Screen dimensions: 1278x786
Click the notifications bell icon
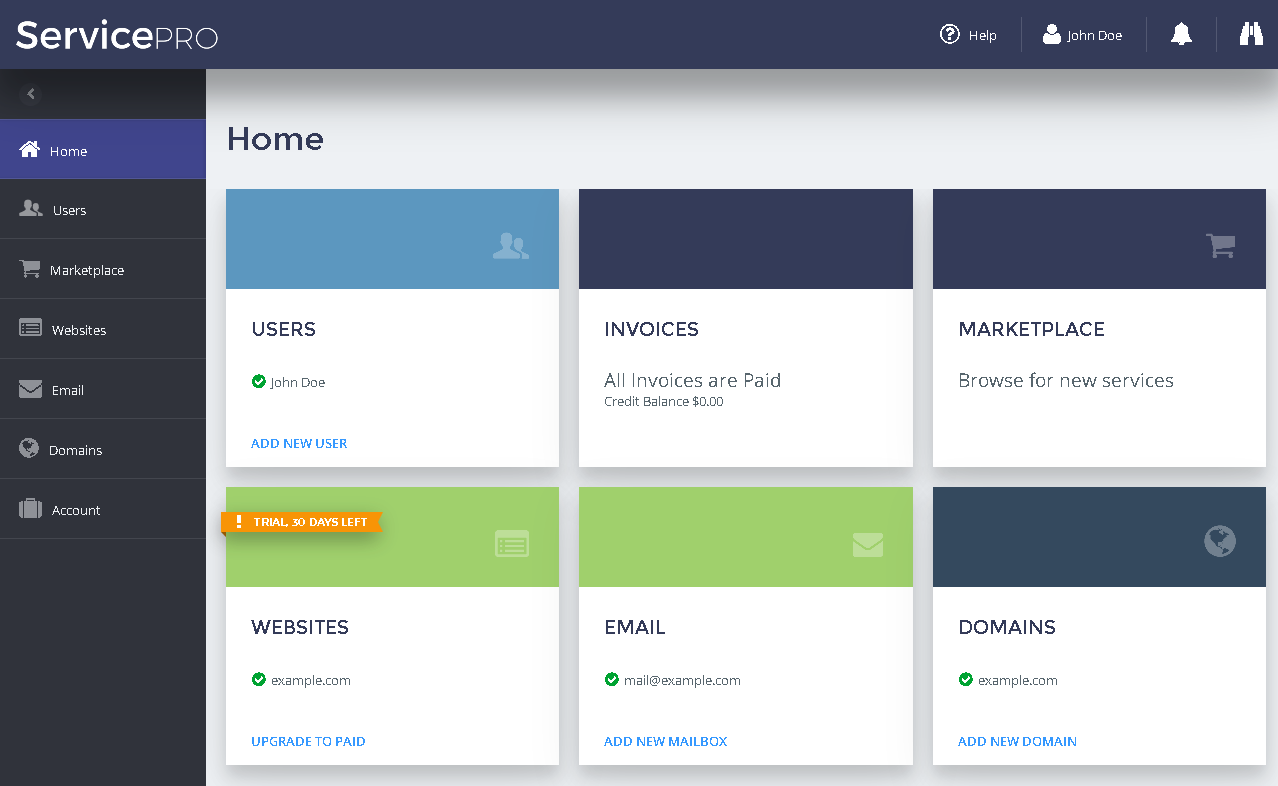coord(1181,35)
